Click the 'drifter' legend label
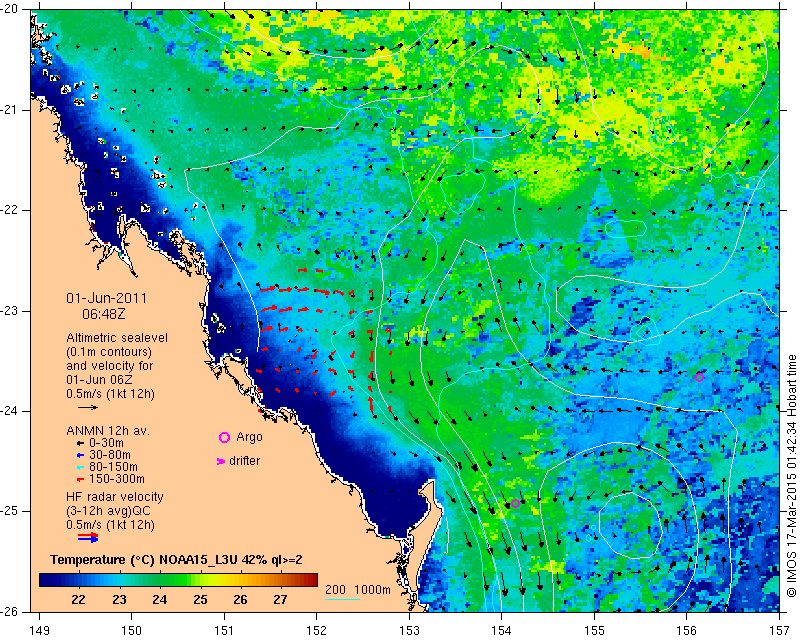This screenshot has width=800, height=640. (x=244, y=461)
